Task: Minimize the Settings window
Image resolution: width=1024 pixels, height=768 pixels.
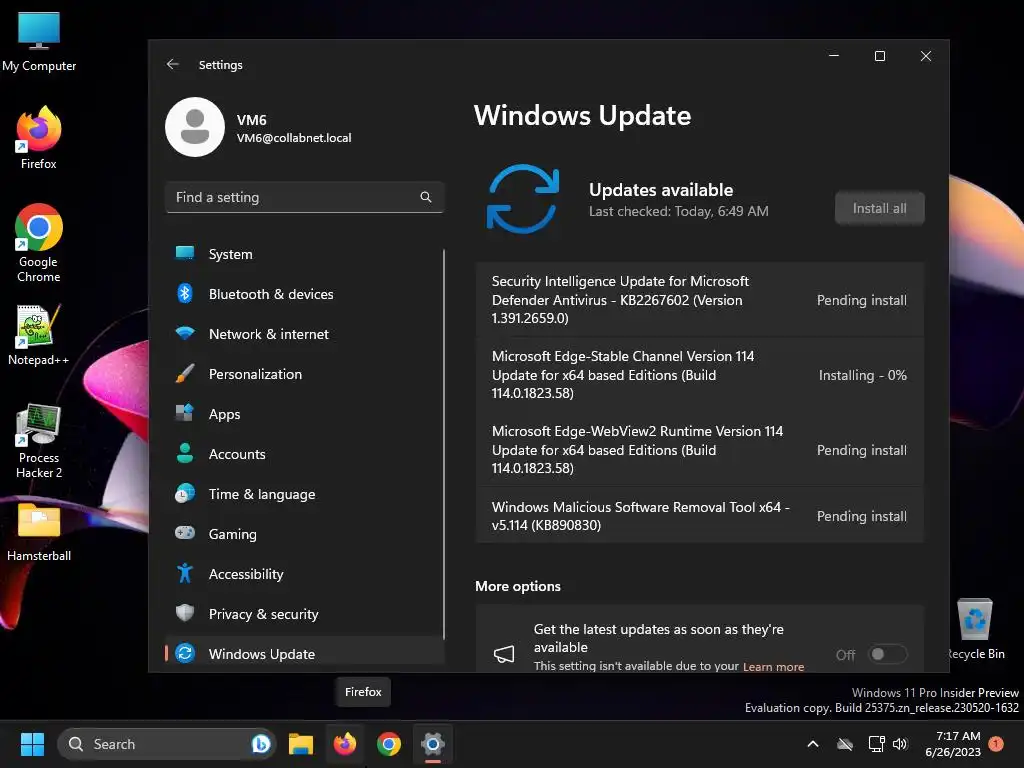Action: (x=834, y=56)
